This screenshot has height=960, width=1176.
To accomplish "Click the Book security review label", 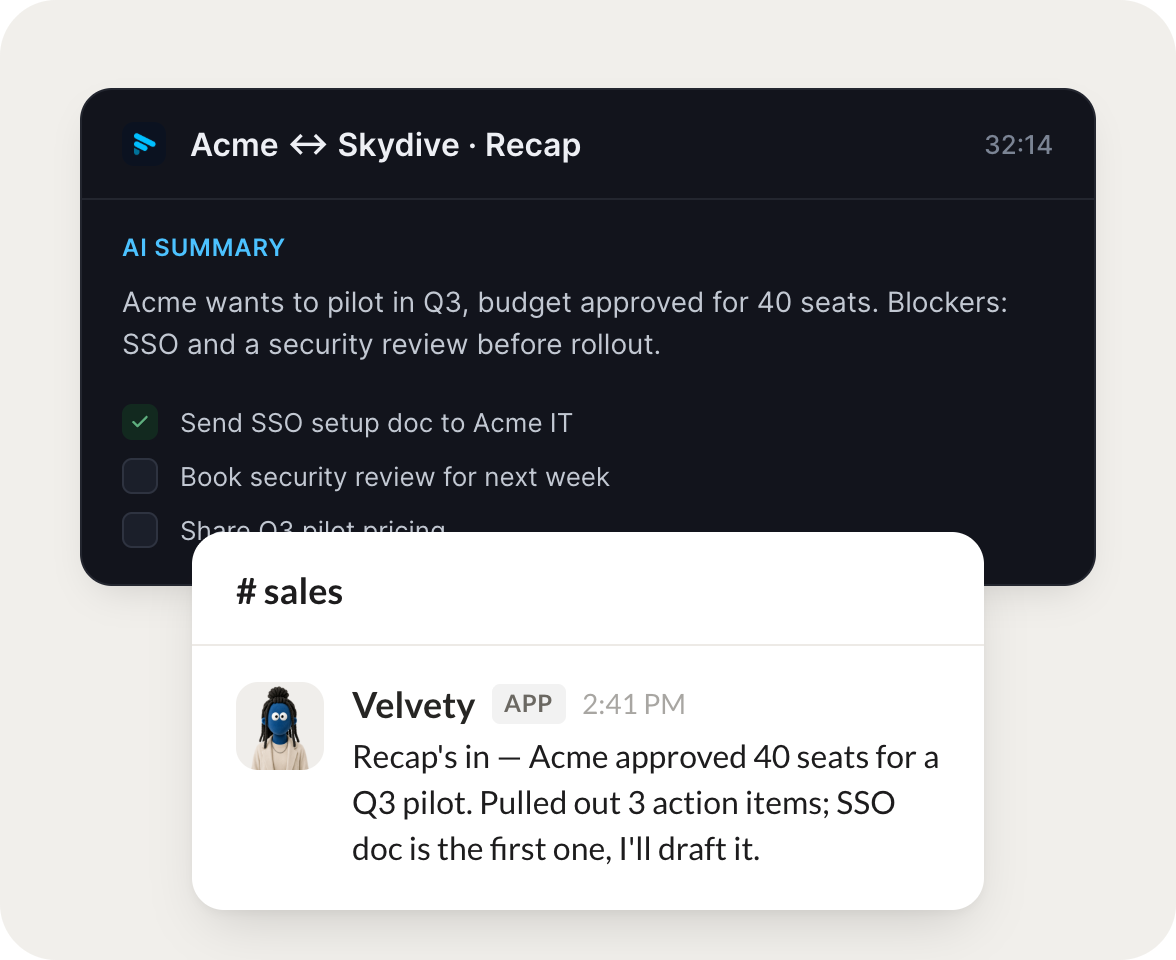I will click(x=395, y=477).
